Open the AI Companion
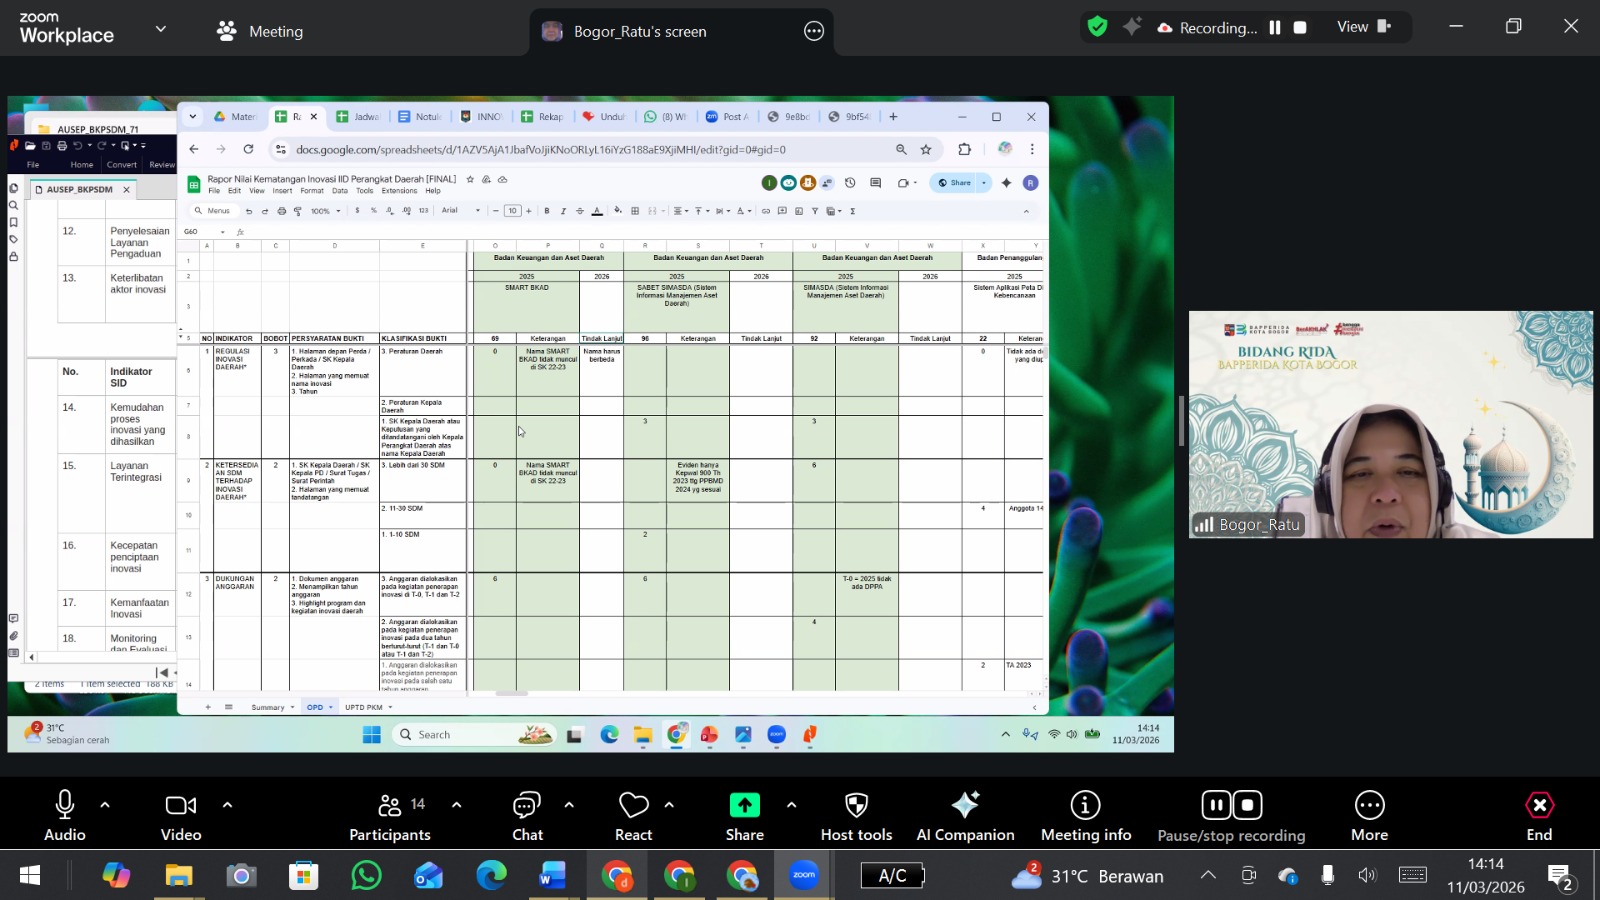1600x900 pixels. tap(965, 816)
